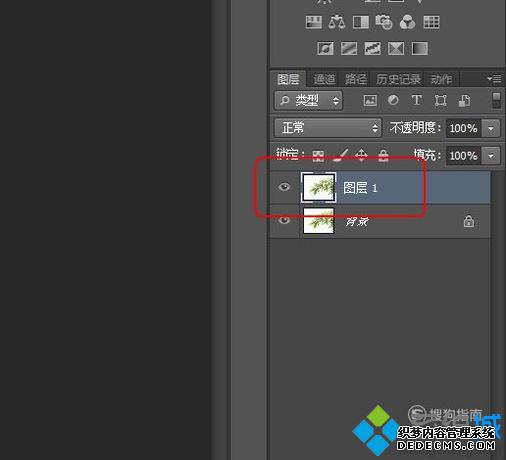Screen dimensions: 506x460
Task: Add a Color Lookup adjustment
Action: (x=431, y=22)
